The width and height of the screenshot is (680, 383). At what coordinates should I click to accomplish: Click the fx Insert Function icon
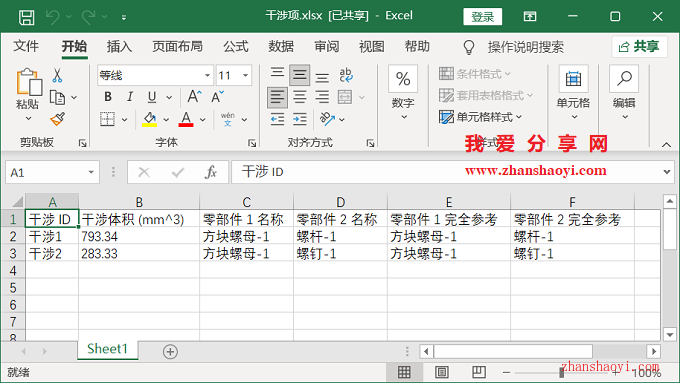point(210,172)
